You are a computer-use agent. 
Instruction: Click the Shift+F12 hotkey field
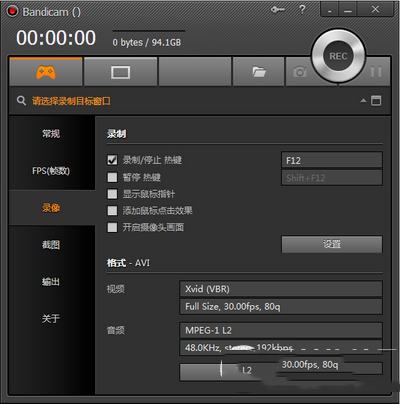point(332,178)
